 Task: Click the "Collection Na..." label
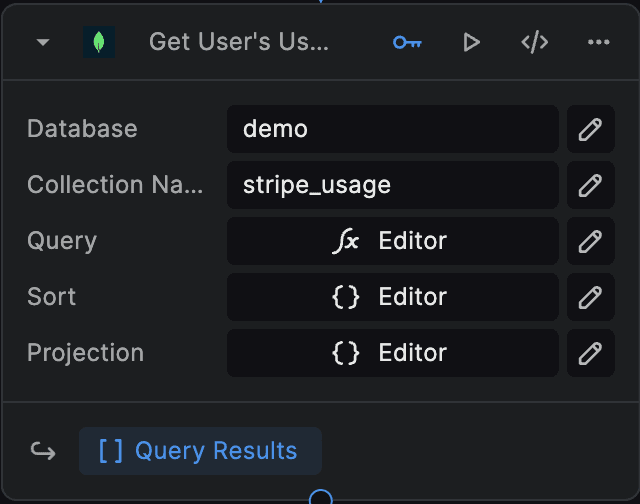pyautogui.click(x=115, y=185)
